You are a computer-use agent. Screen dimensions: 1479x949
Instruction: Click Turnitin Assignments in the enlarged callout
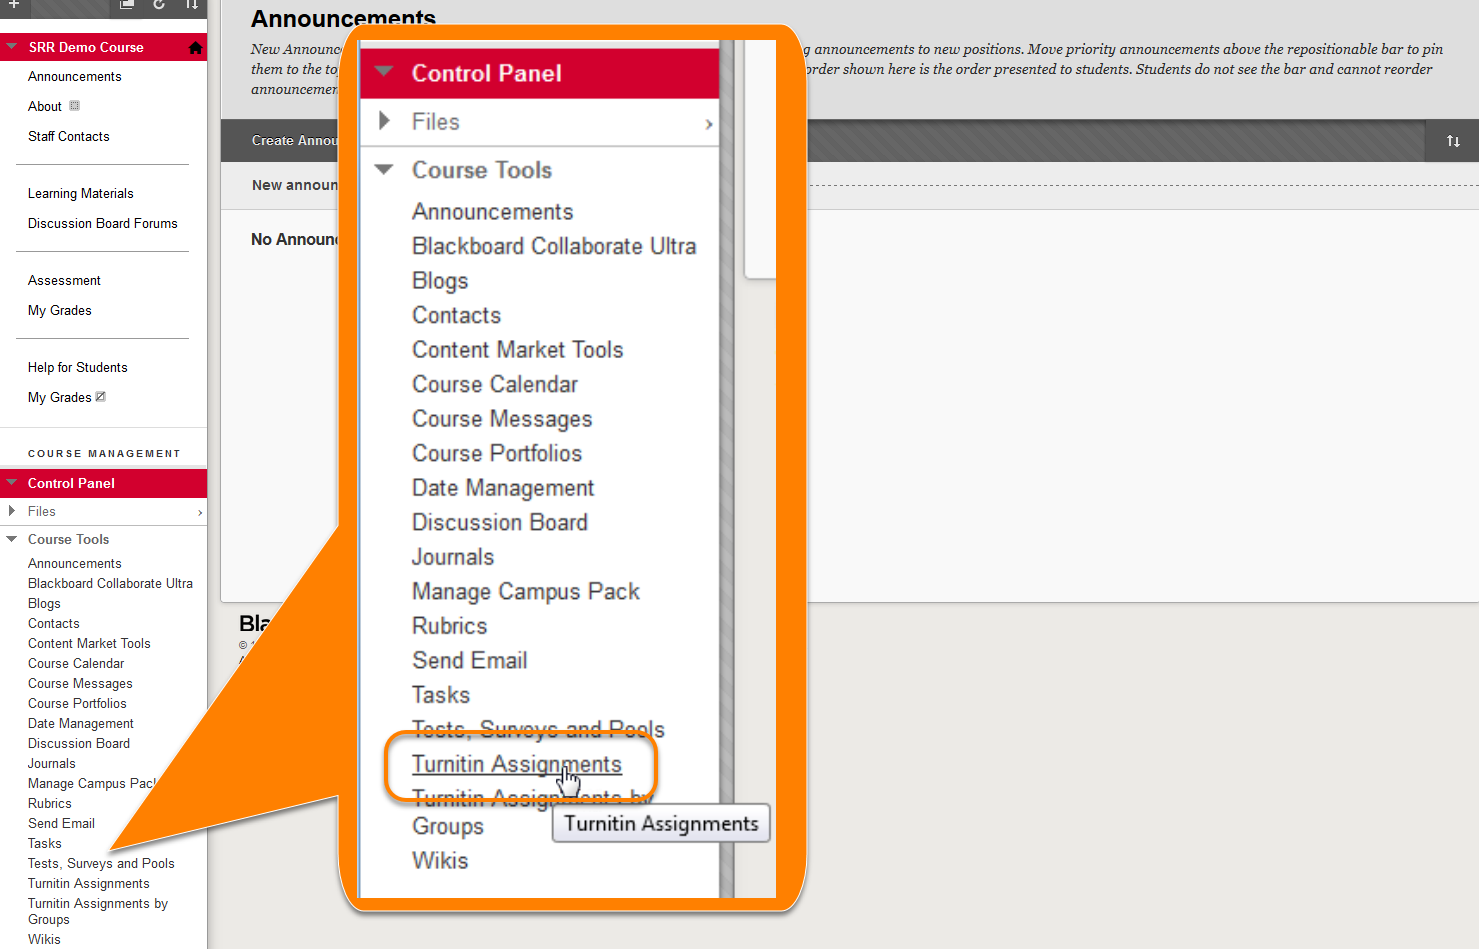point(517,764)
